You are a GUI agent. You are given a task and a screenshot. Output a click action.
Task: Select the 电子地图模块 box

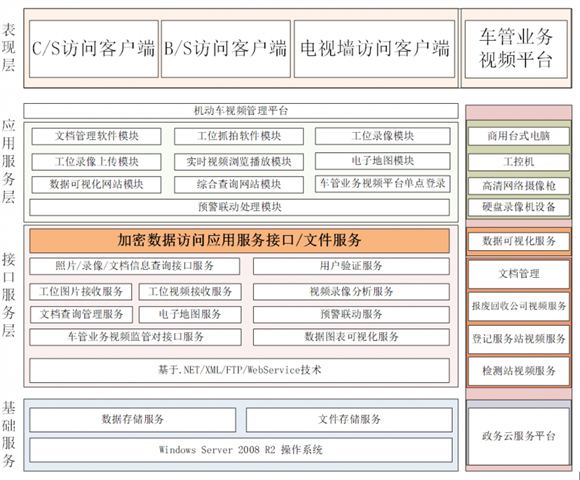click(382, 161)
